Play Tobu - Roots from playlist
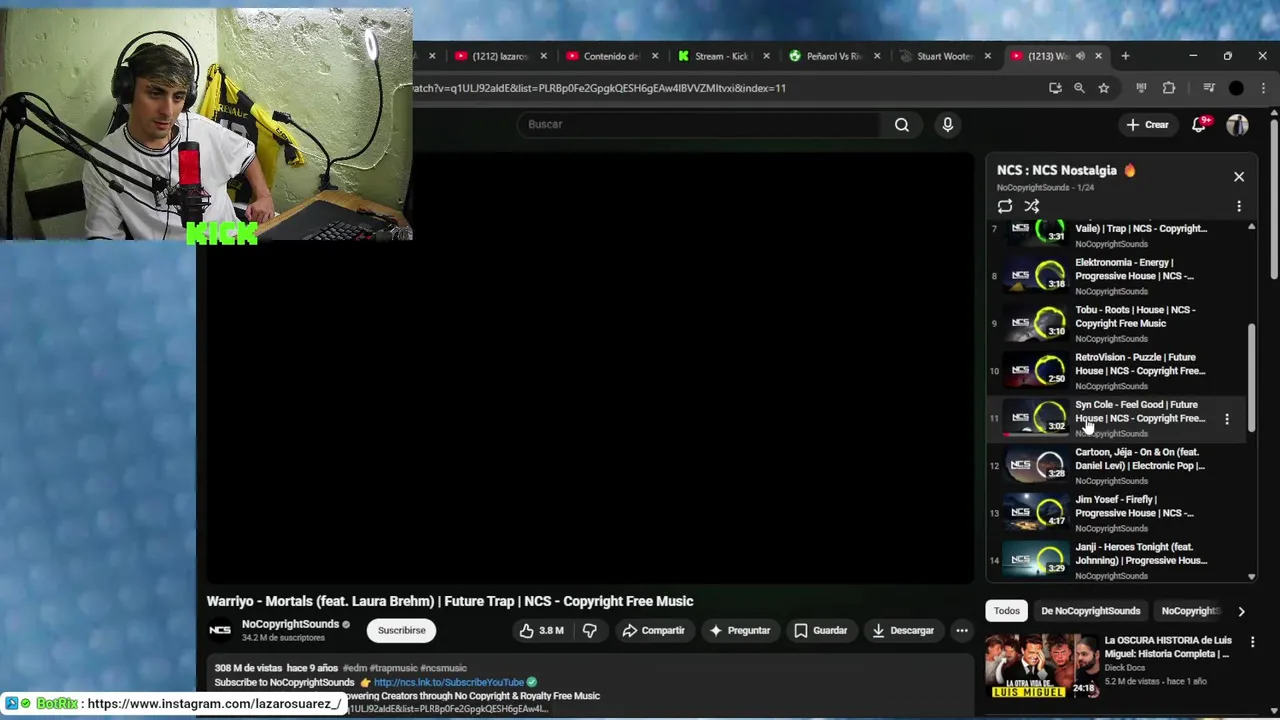 click(x=1118, y=323)
